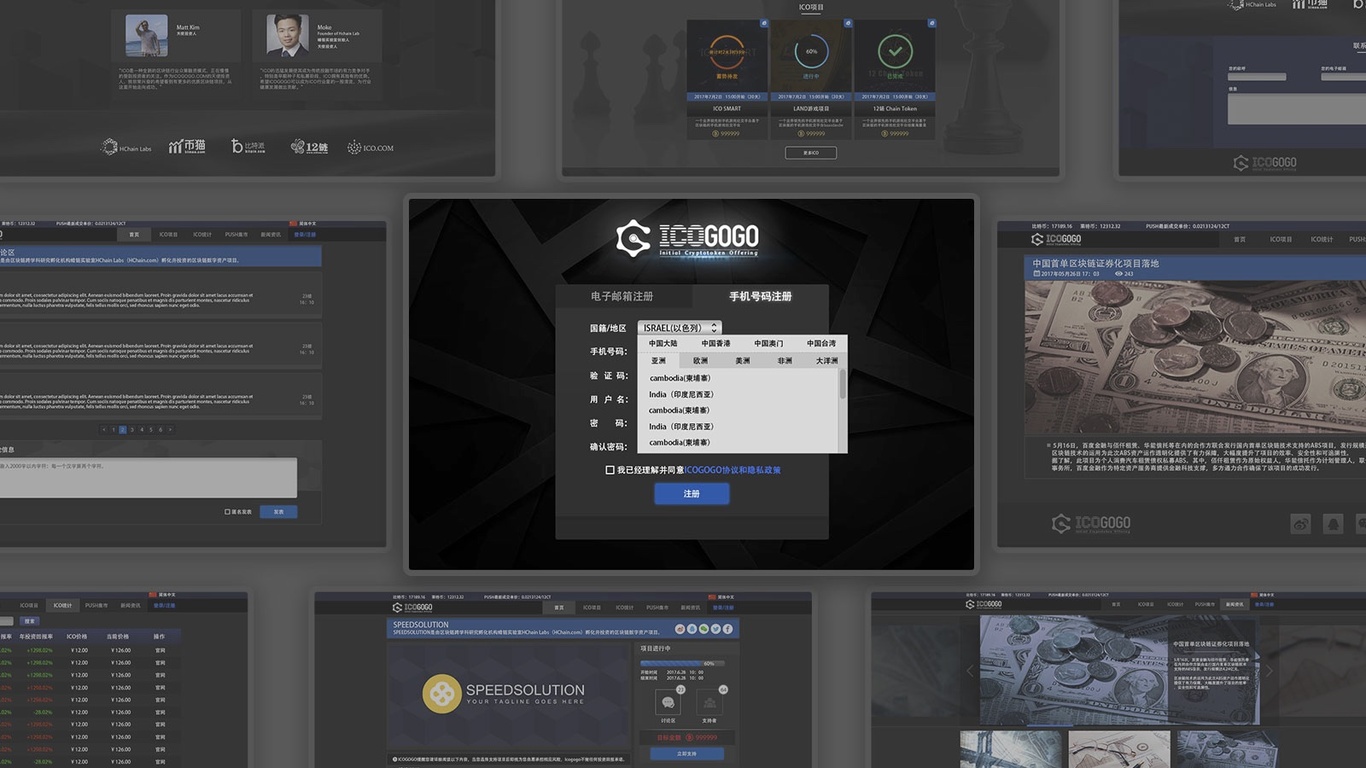The width and height of the screenshot is (1366, 768).
Task: Click the SpeedSolution project banner logo
Action: (504, 695)
